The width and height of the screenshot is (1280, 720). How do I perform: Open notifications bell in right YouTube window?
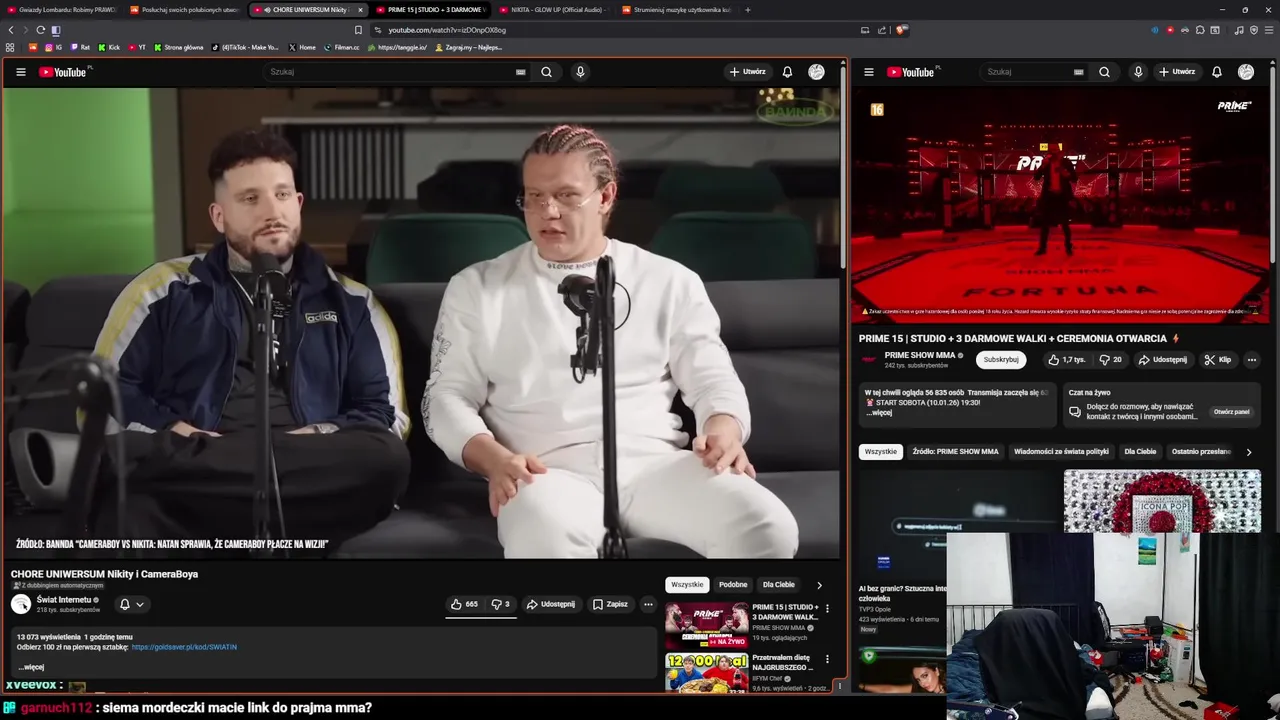pos(1216,72)
